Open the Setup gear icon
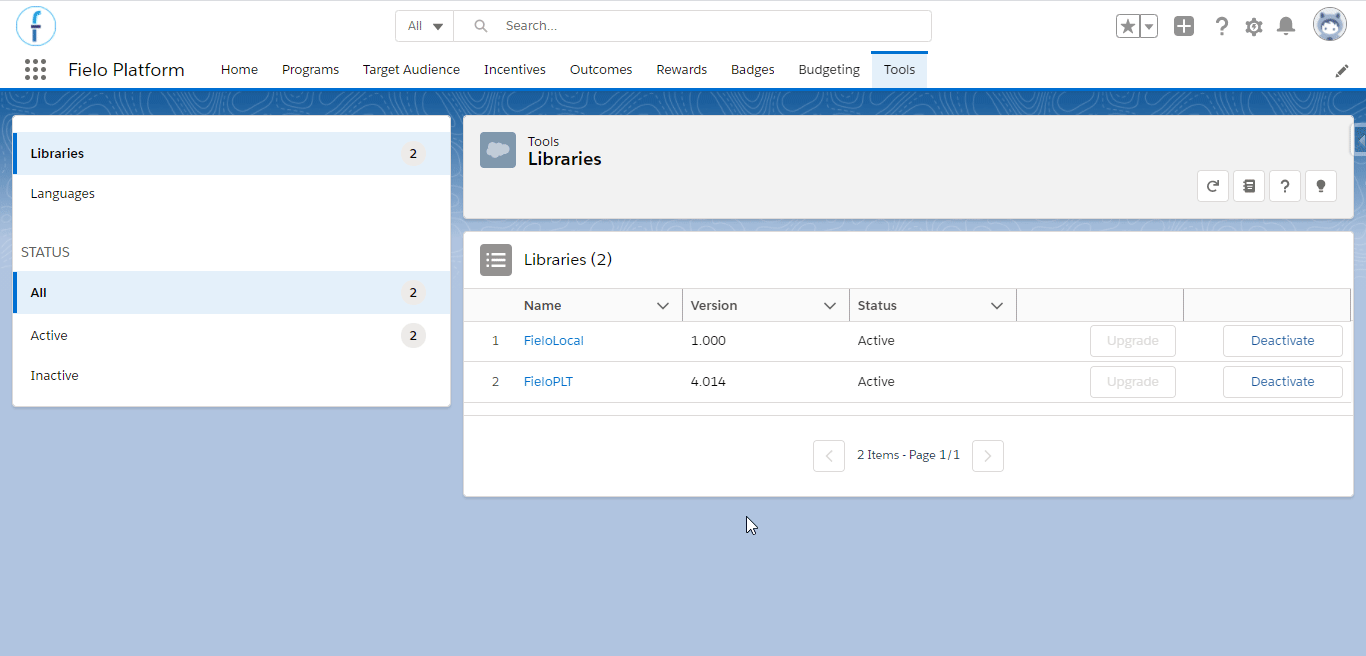The height and width of the screenshot is (656, 1366). coord(1254,26)
